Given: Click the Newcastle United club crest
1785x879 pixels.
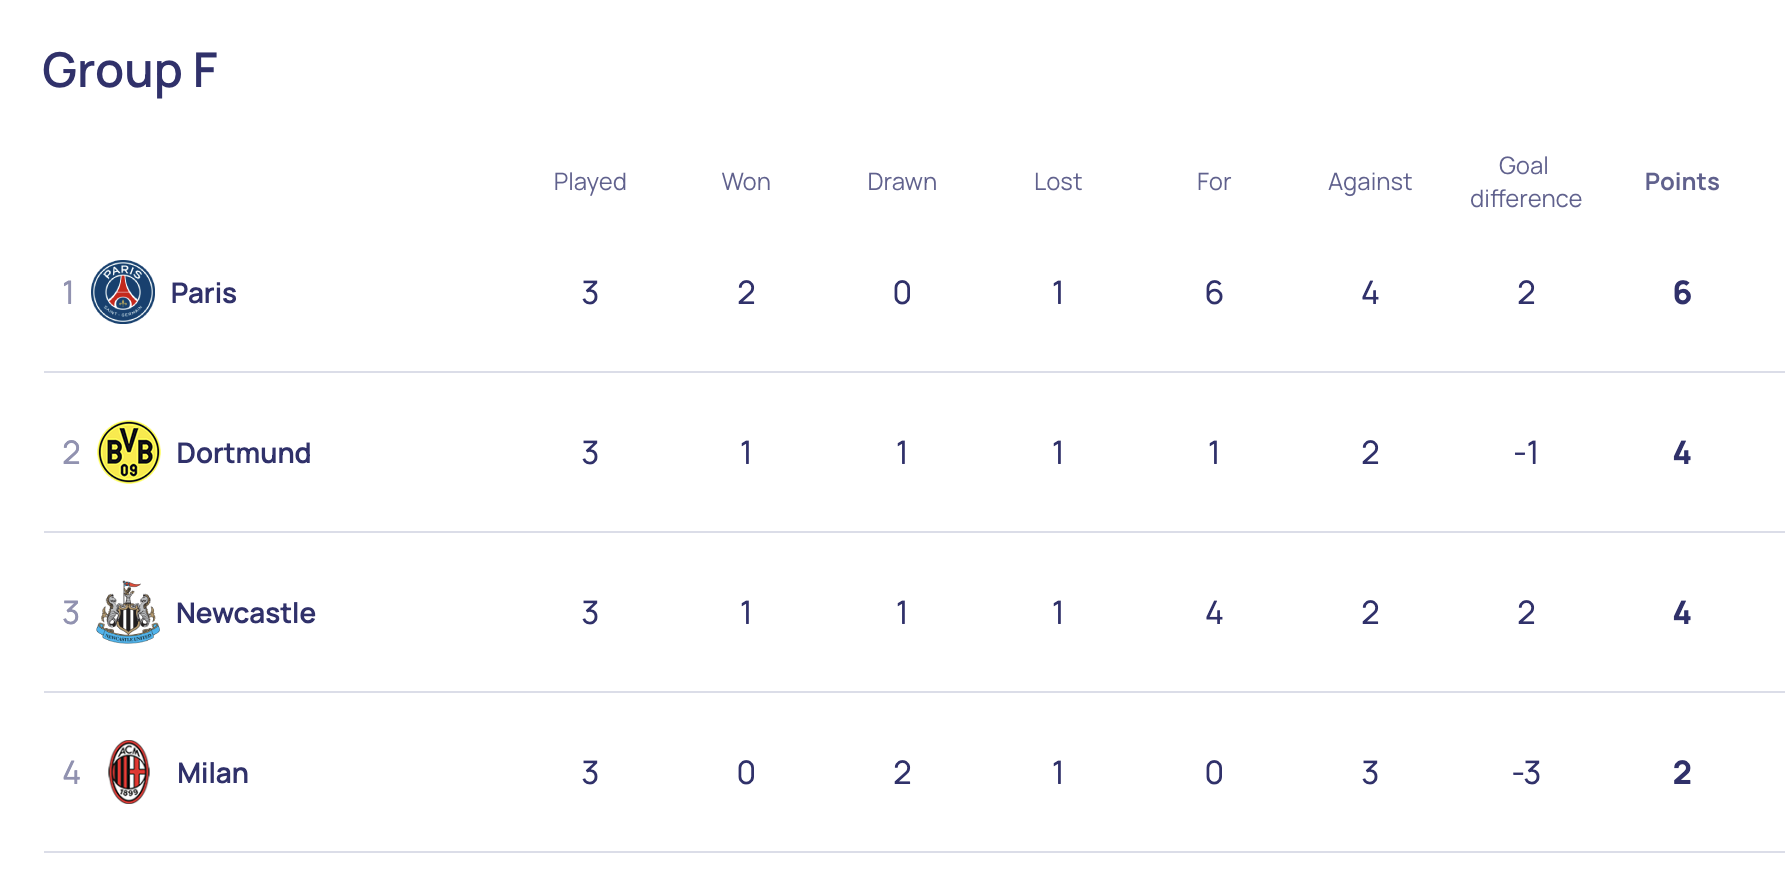Looking at the screenshot, I should (128, 612).
